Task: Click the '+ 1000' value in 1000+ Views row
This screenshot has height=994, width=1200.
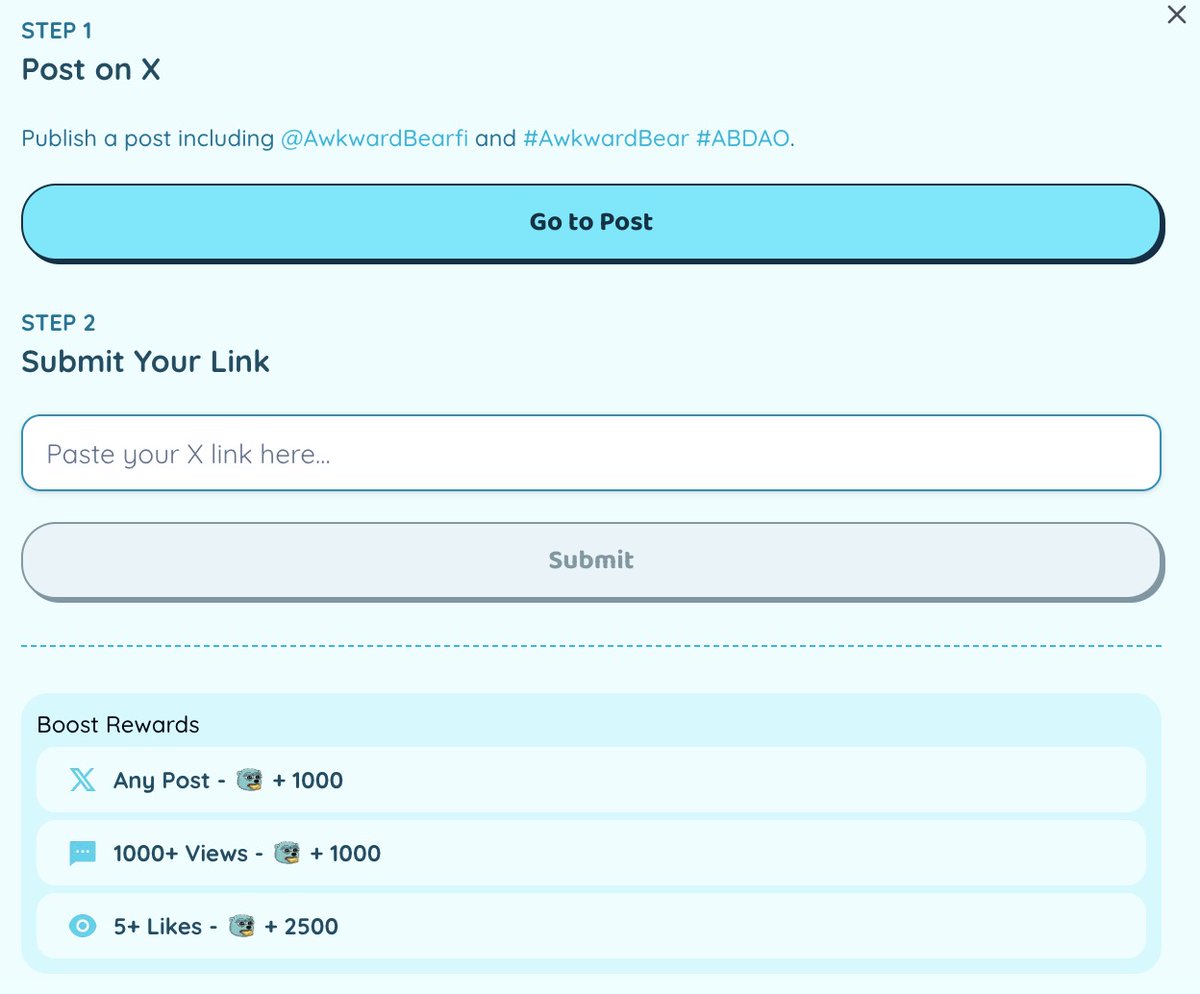Action: [x=346, y=854]
